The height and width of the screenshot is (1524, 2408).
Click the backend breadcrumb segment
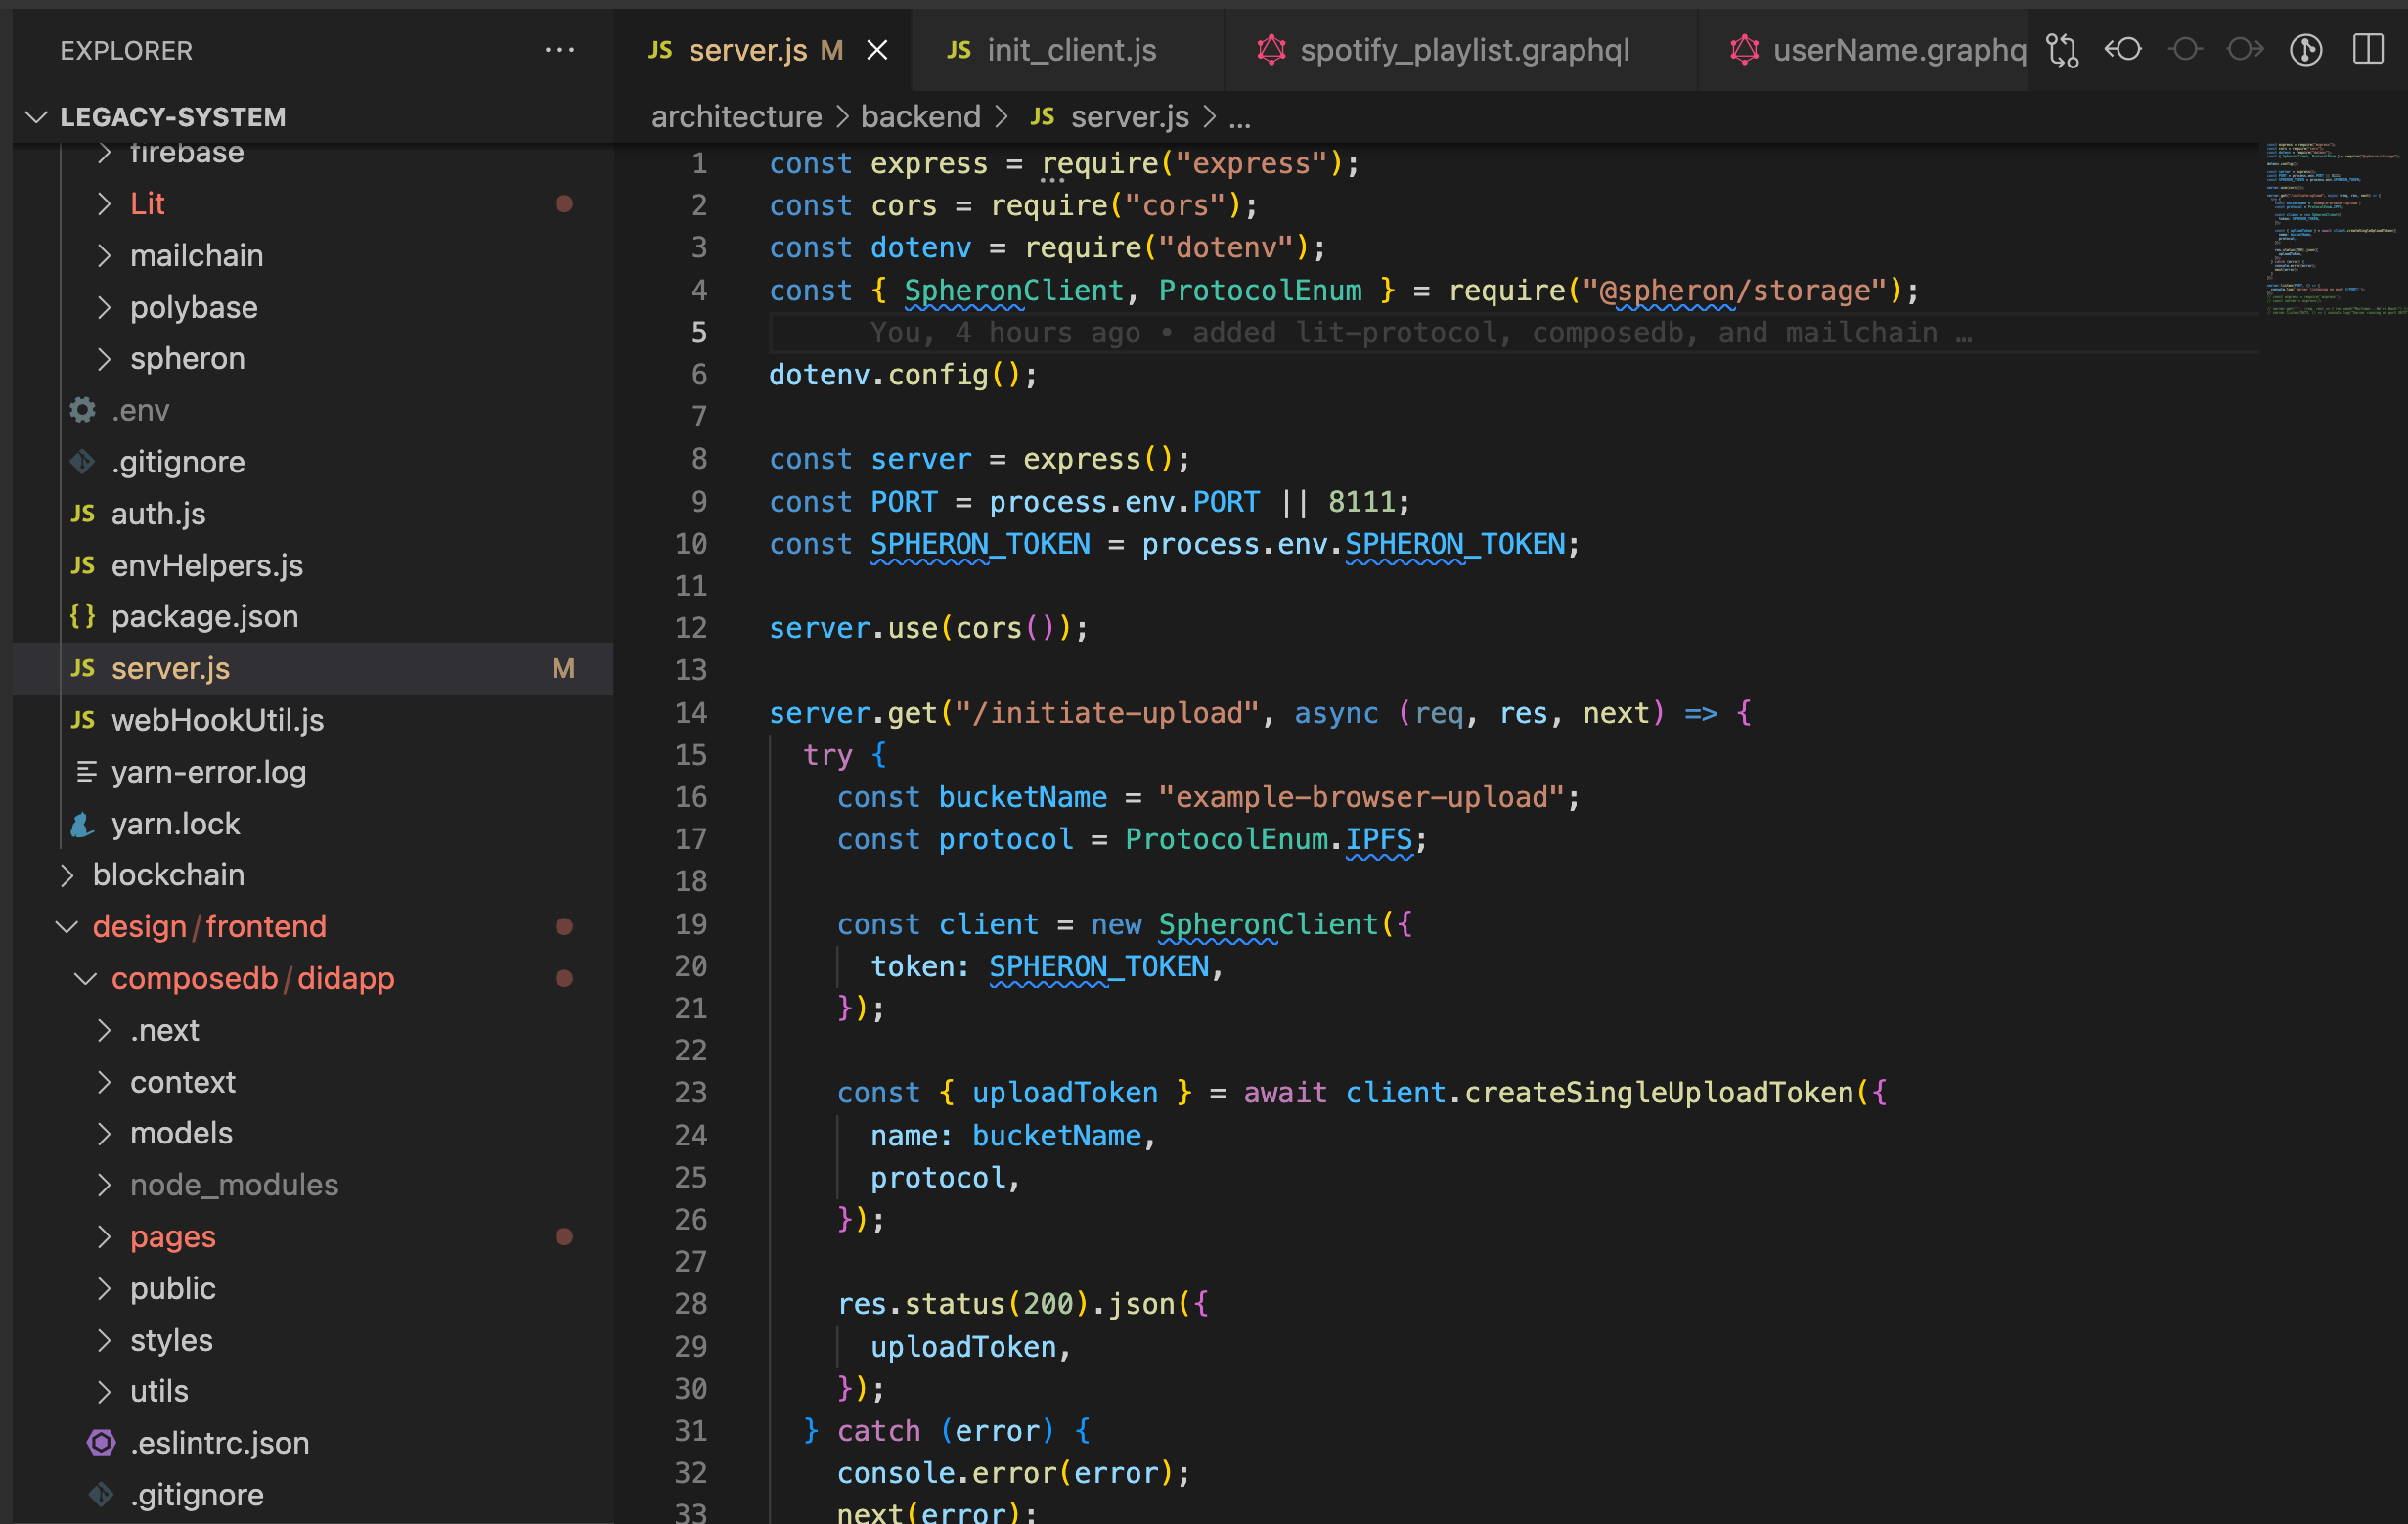[x=920, y=117]
